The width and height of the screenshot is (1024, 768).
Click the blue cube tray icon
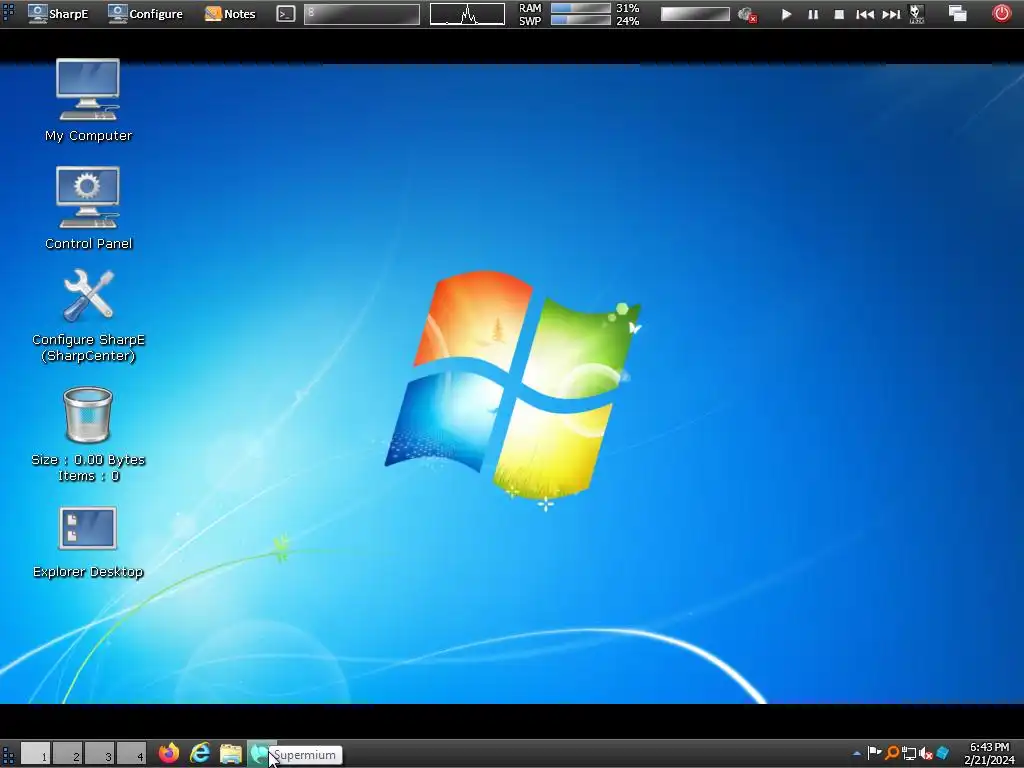(942, 754)
